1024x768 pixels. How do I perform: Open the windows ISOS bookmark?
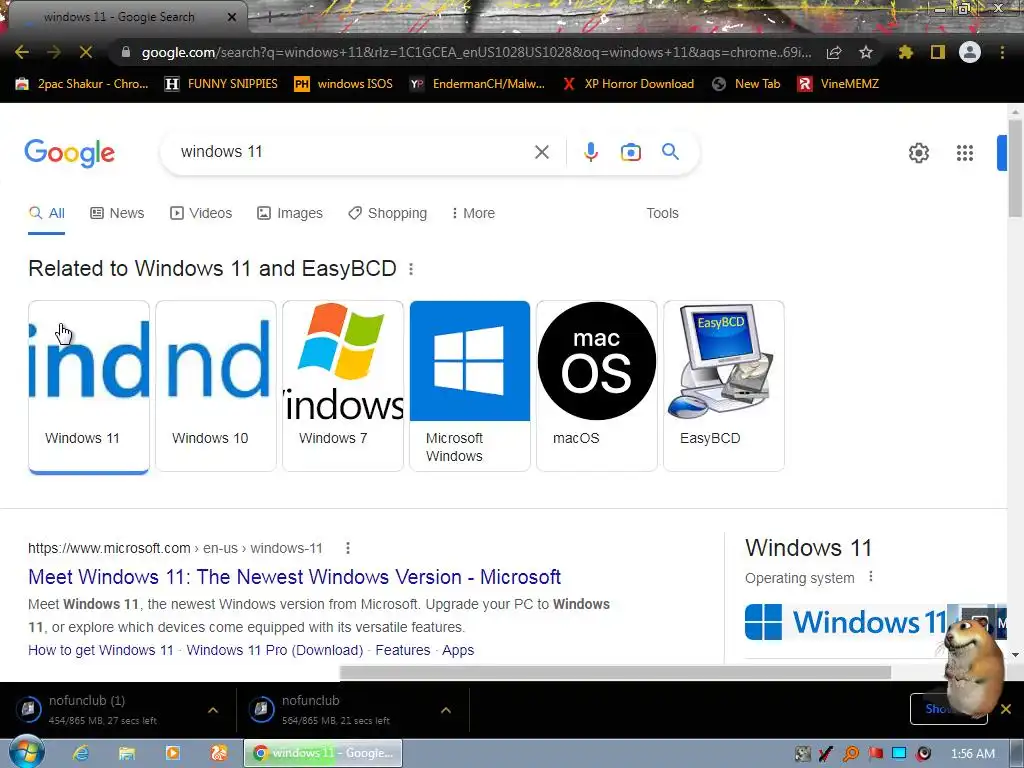(344, 84)
